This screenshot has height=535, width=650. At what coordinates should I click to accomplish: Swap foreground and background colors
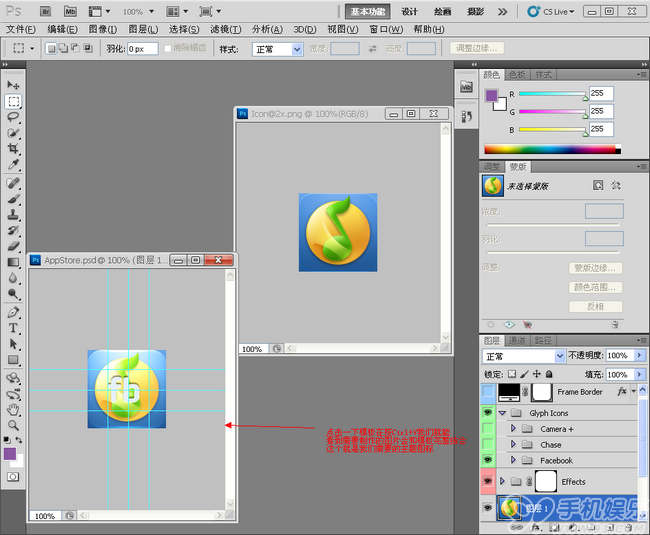(19, 440)
